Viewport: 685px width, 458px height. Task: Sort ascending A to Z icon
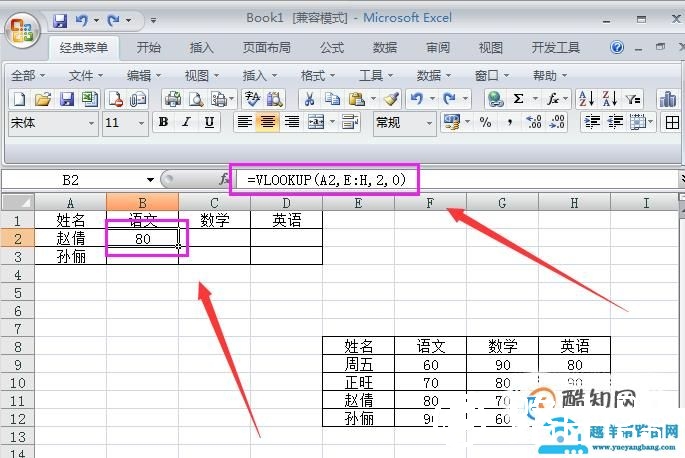click(x=586, y=99)
